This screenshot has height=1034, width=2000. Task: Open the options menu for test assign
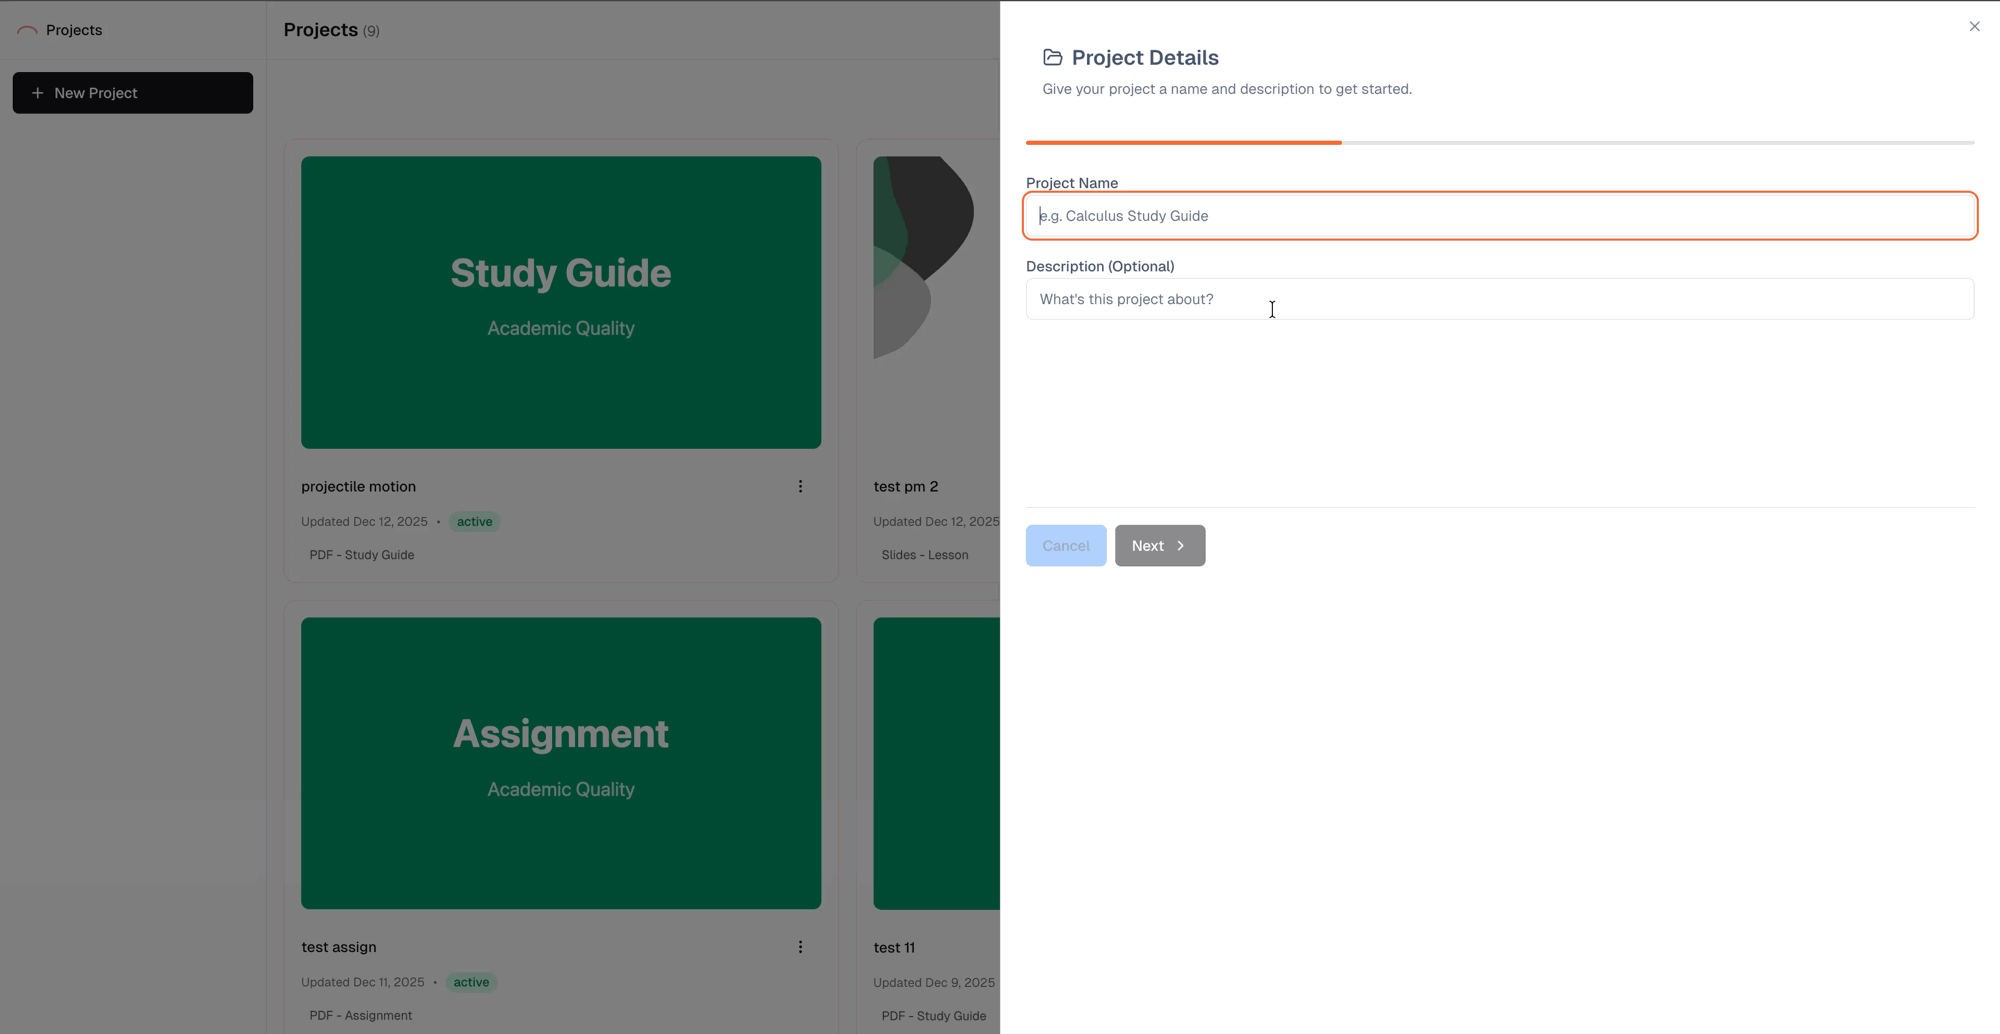(x=799, y=946)
